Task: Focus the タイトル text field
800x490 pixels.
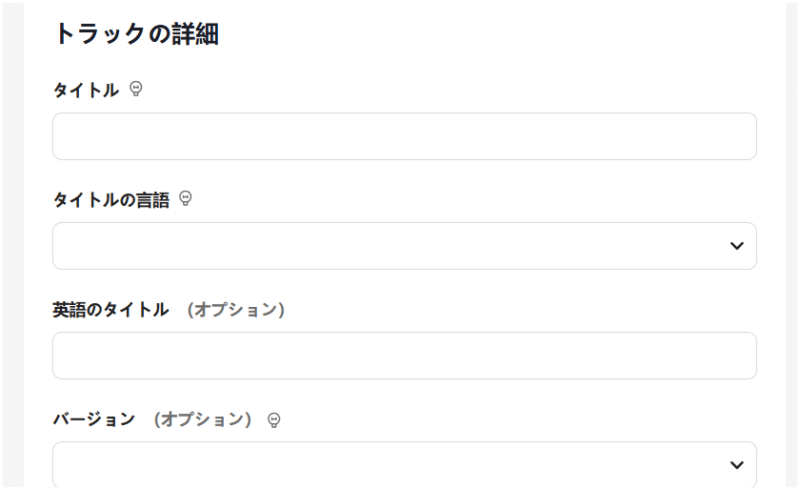Action: click(404, 136)
